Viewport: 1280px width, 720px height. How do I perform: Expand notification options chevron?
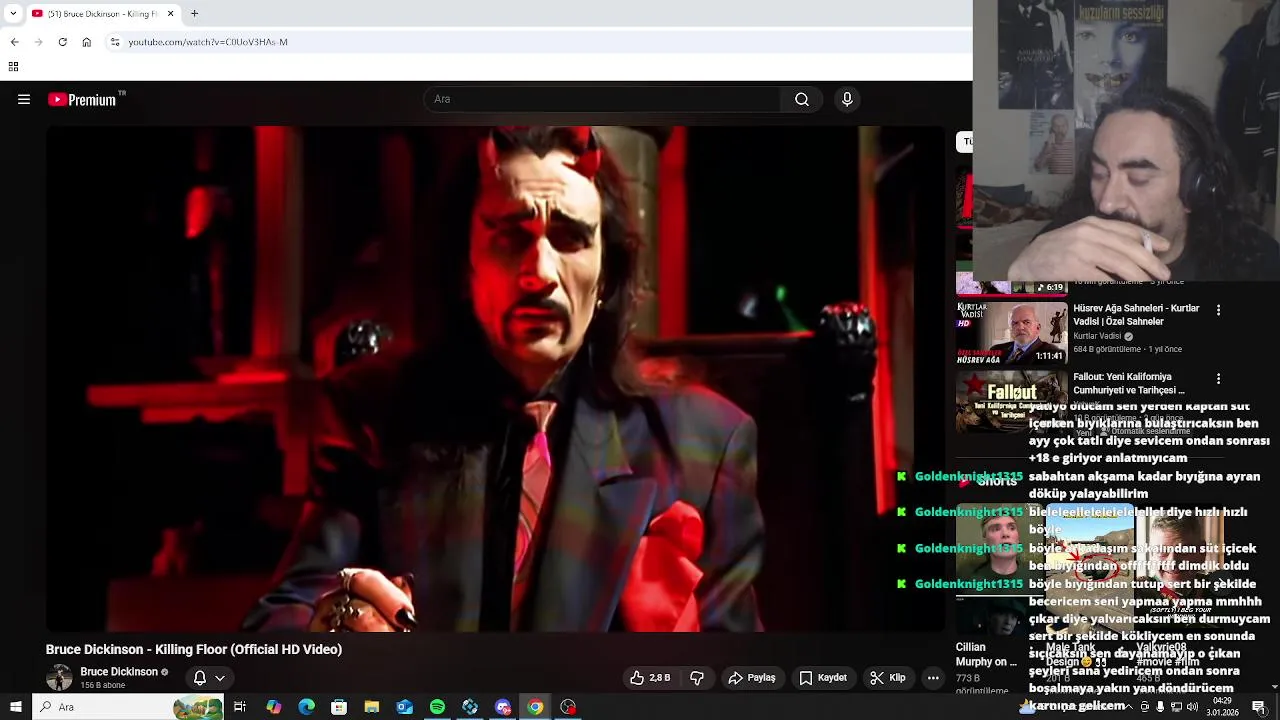click(220, 678)
